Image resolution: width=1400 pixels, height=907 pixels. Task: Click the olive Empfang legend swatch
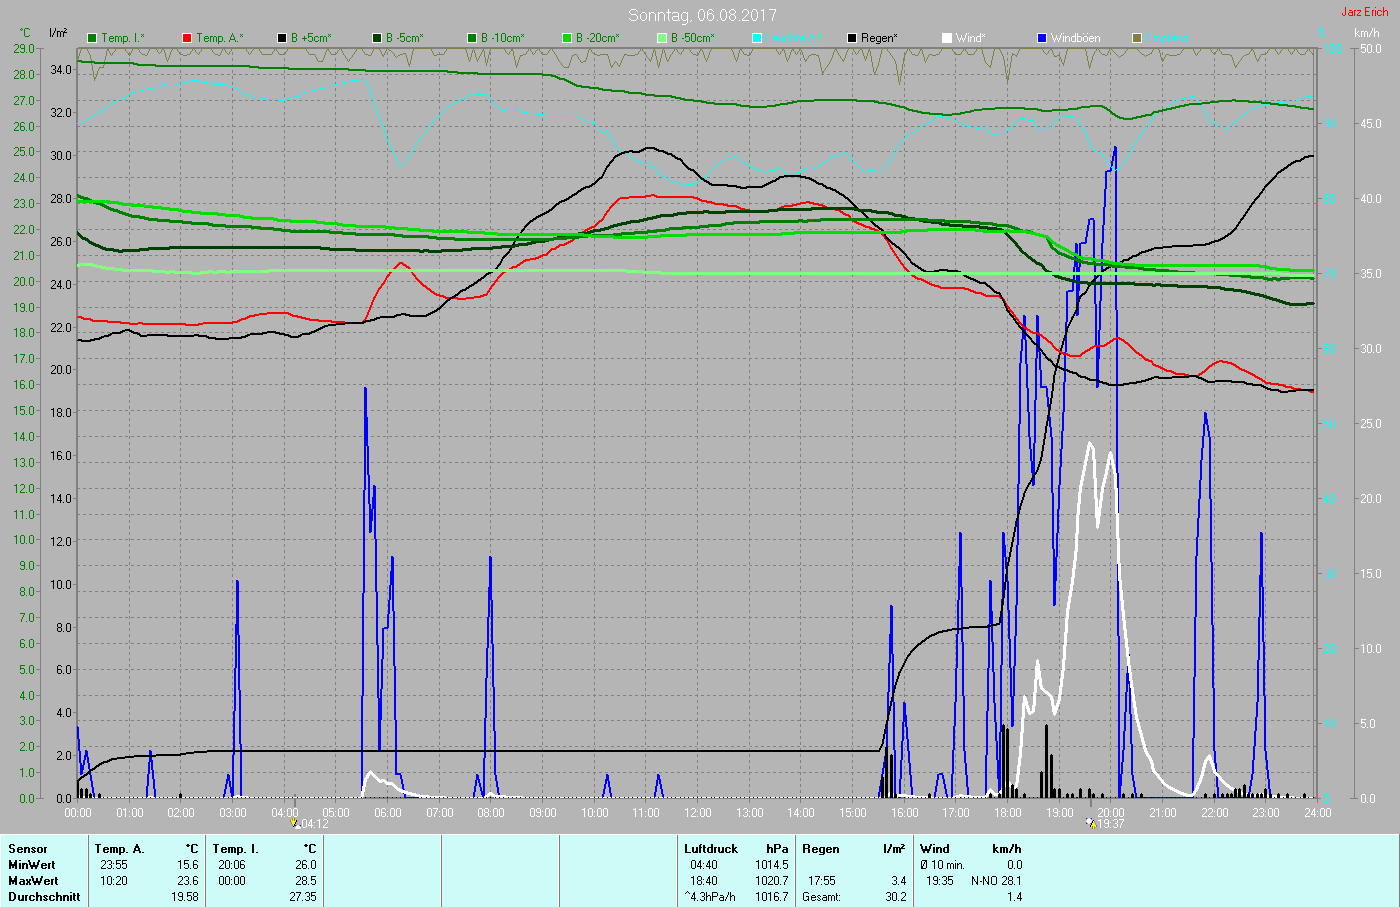coord(1137,38)
